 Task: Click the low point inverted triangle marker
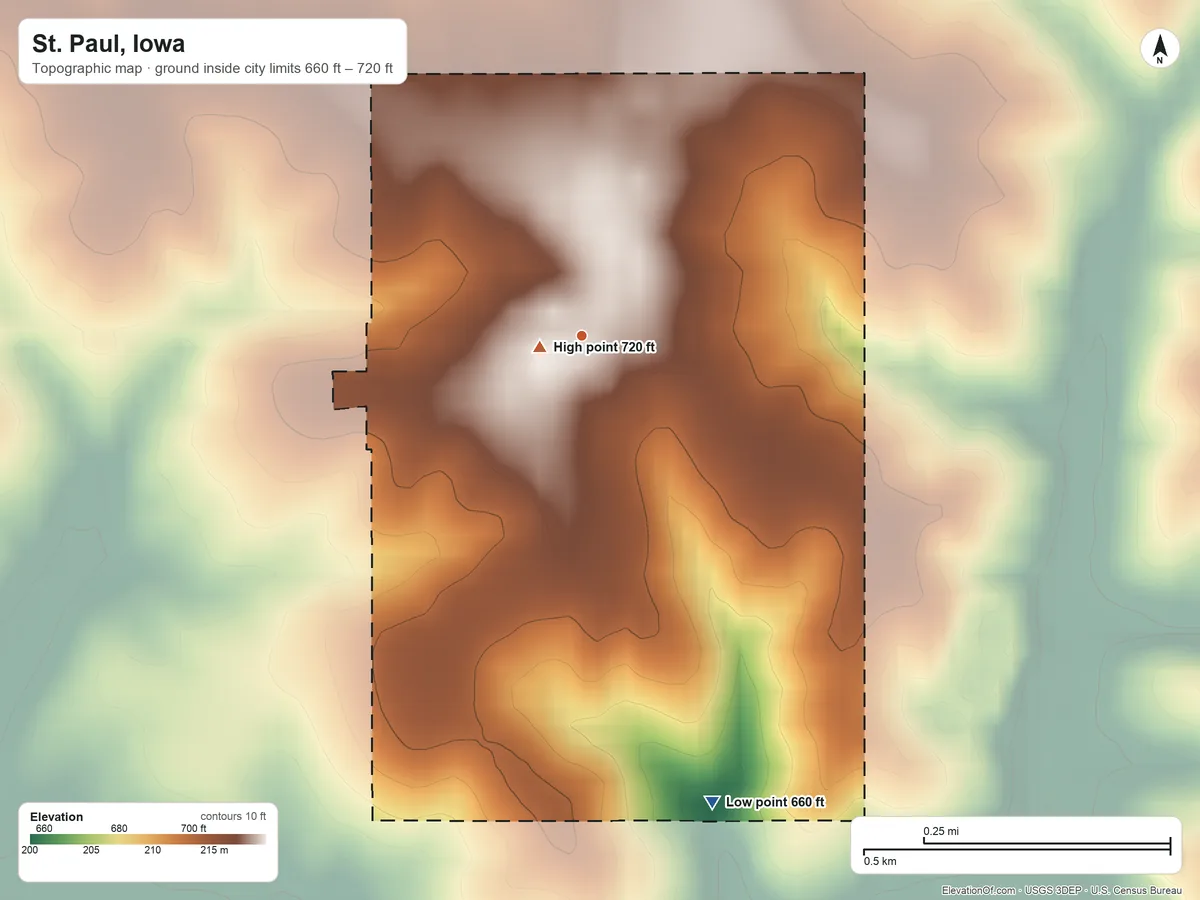pos(711,802)
